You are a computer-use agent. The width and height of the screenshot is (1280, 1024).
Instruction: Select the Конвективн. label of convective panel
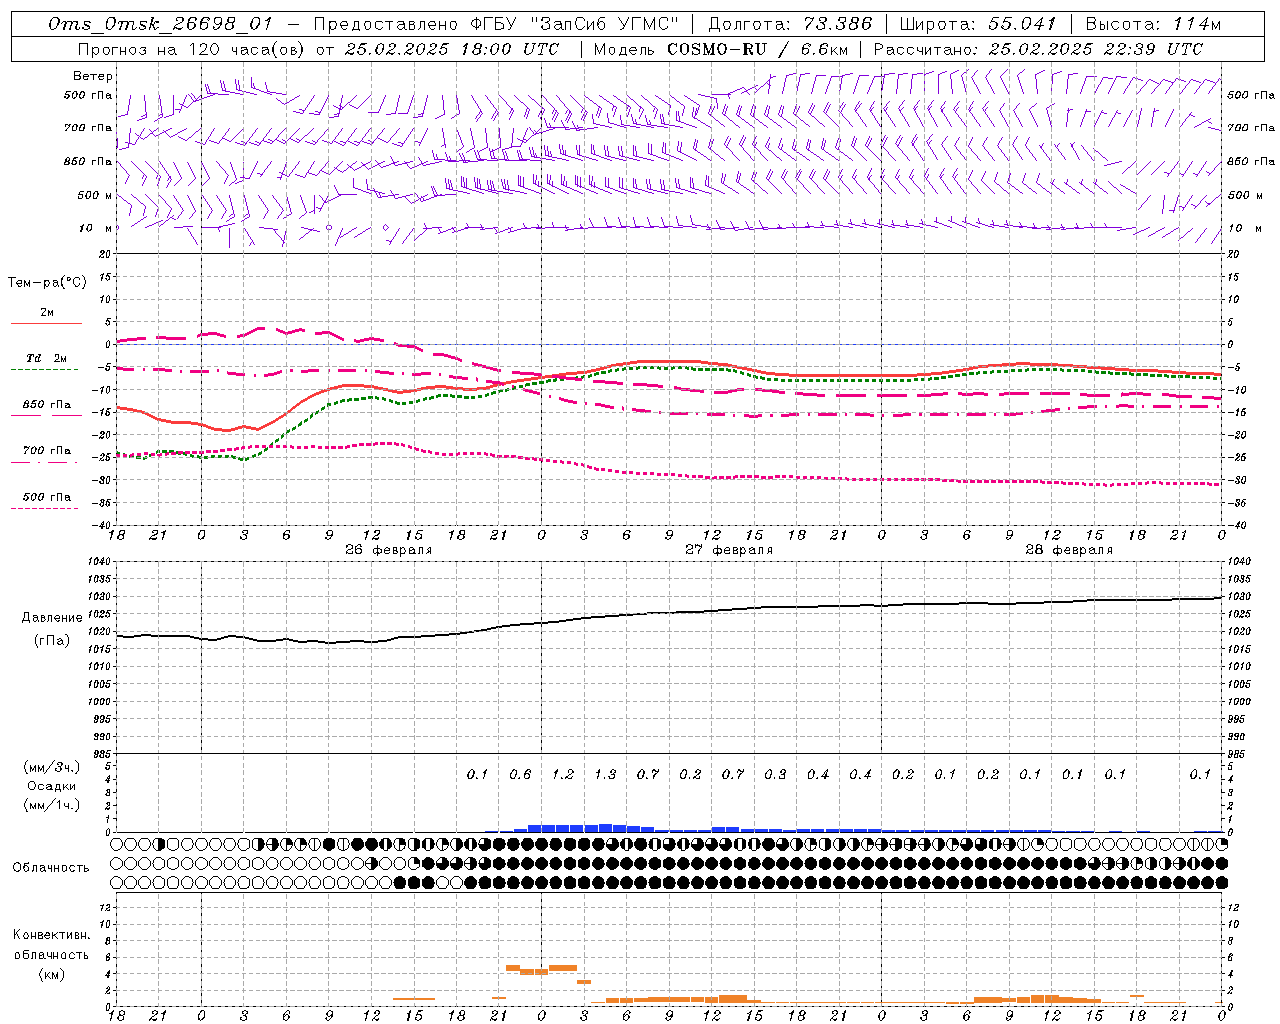point(52,935)
